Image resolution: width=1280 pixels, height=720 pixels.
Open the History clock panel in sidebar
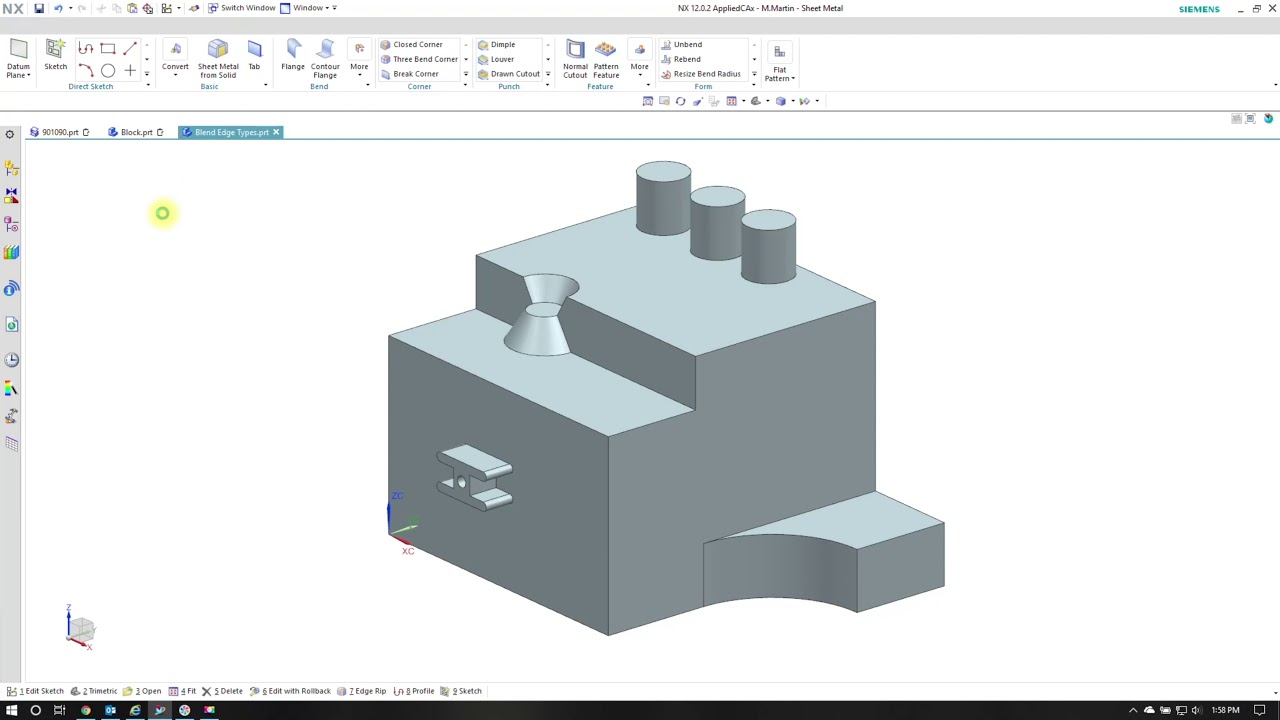(11, 360)
